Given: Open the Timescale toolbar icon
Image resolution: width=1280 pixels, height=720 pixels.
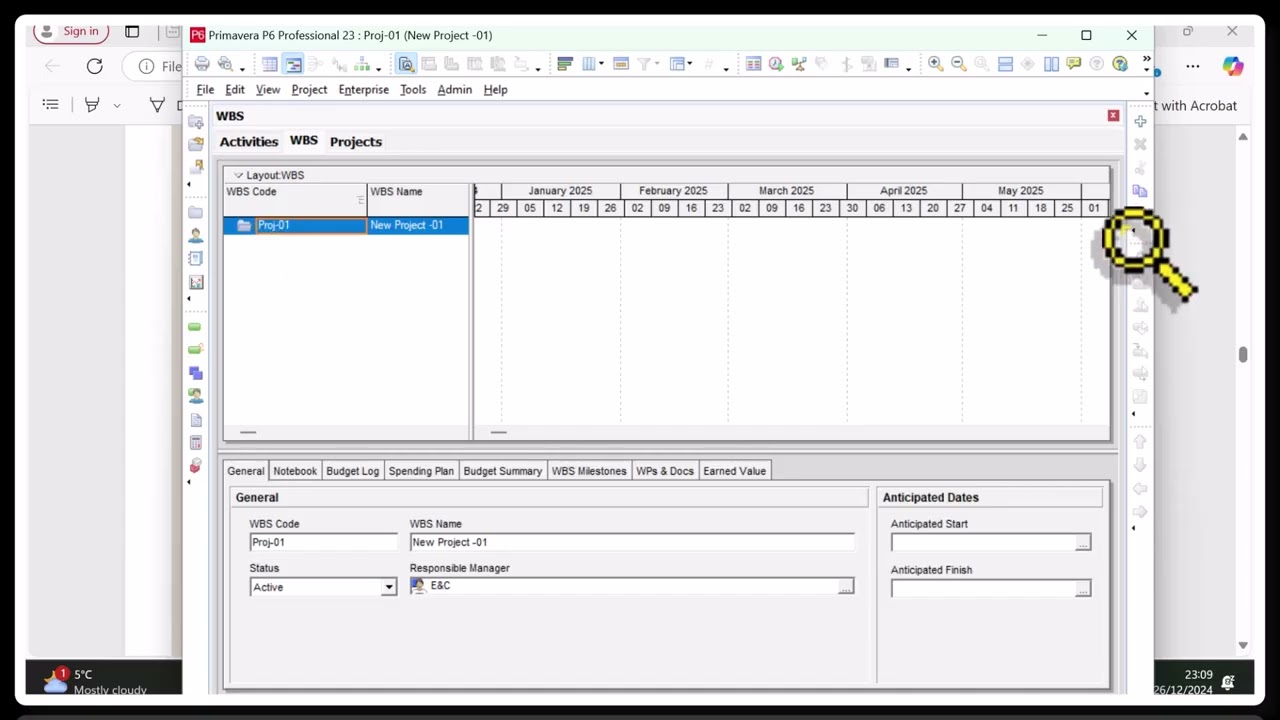Looking at the screenshot, I should [621, 64].
